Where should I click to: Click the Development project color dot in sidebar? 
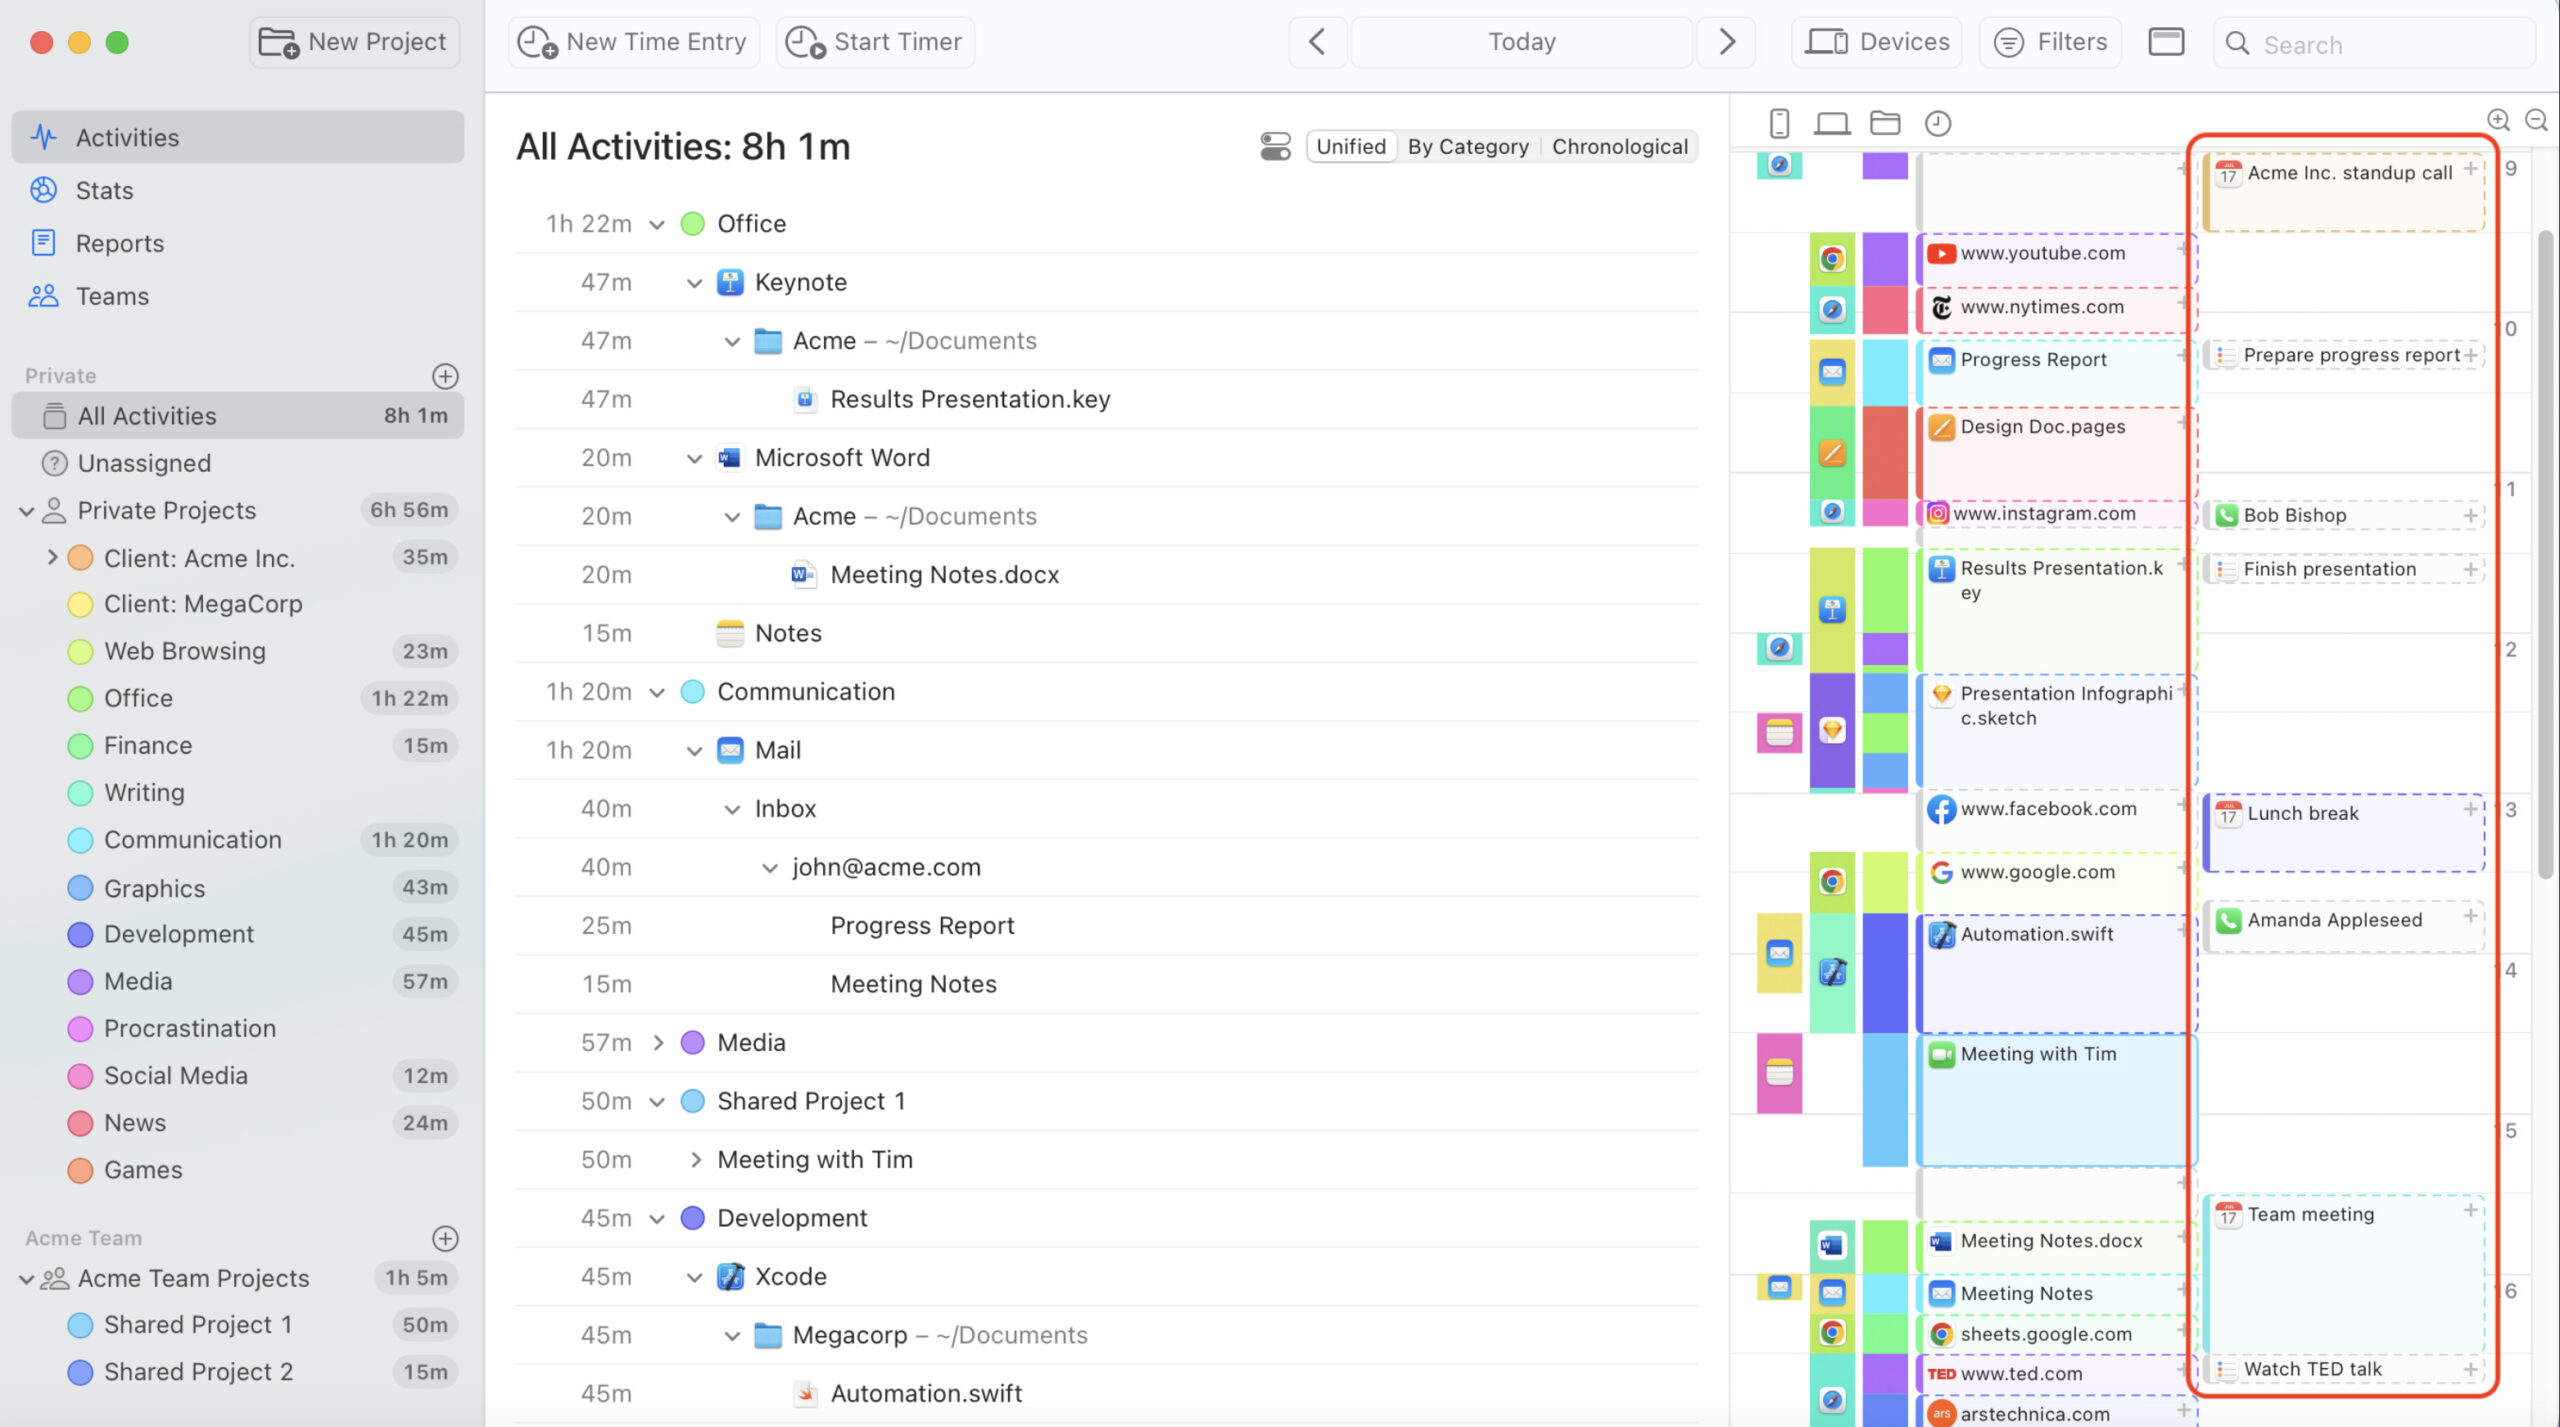[x=80, y=934]
